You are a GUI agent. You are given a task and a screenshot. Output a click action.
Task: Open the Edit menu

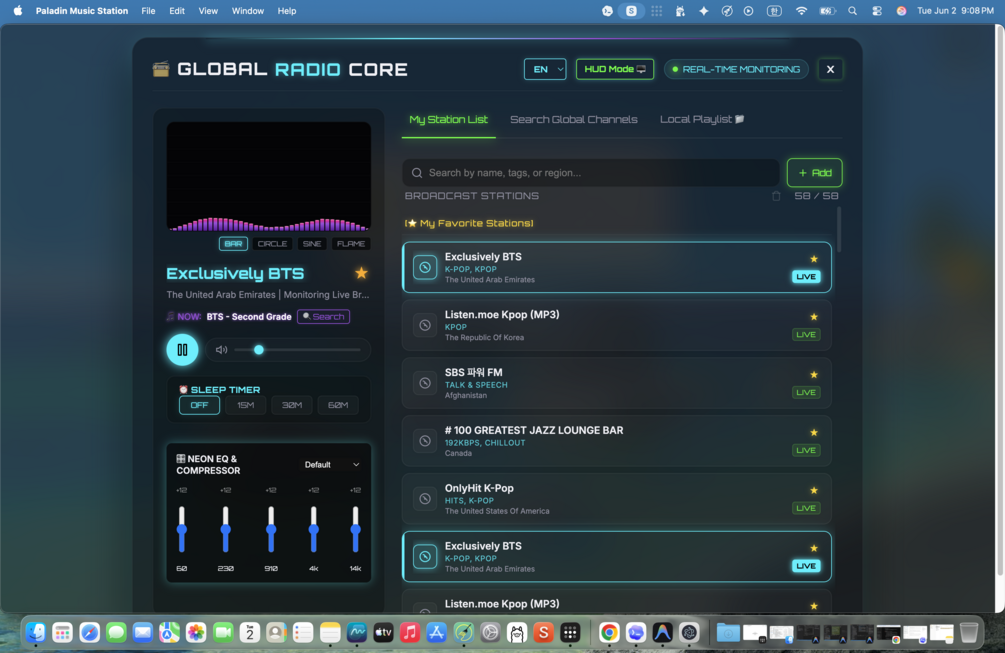(177, 11)
